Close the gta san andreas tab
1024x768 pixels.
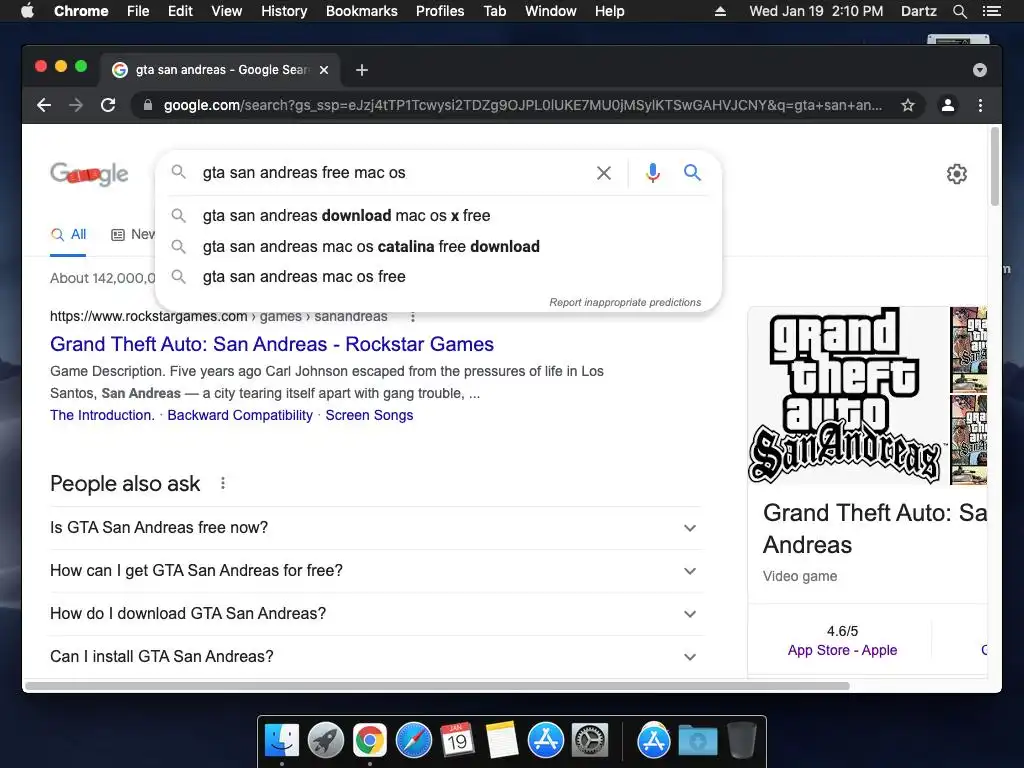[x=324, y=70]
